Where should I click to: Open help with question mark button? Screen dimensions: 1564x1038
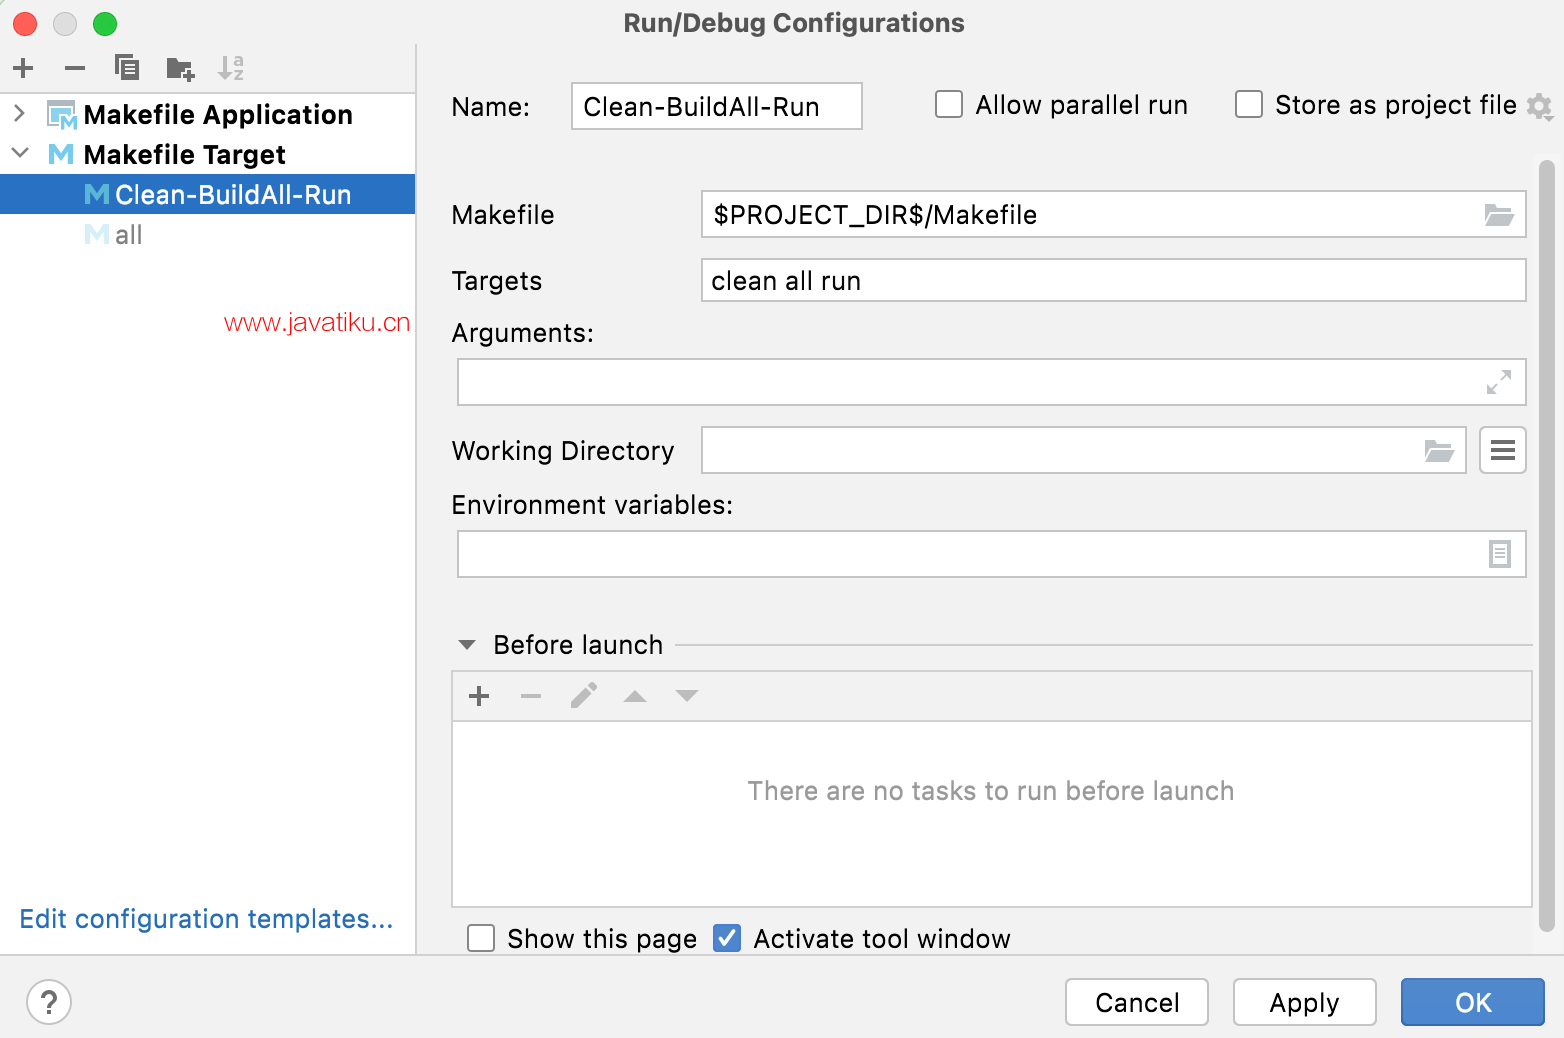(49, 1002)
